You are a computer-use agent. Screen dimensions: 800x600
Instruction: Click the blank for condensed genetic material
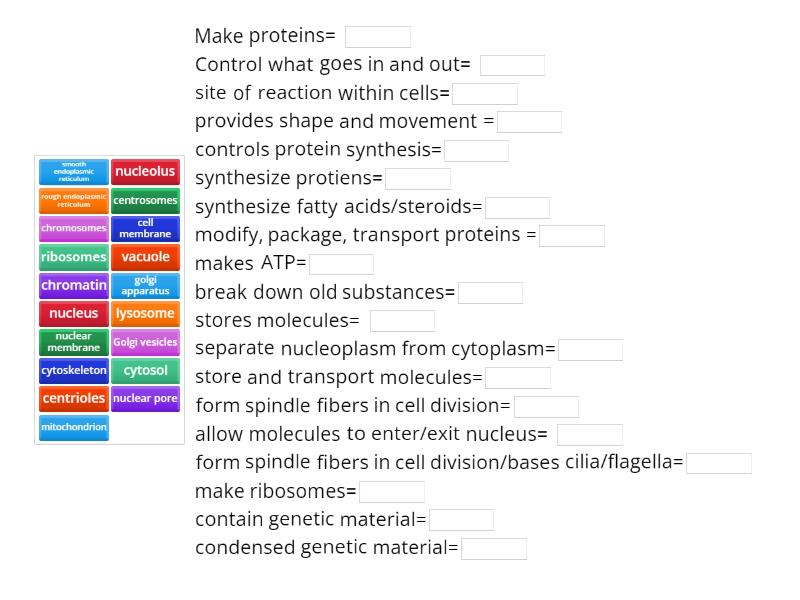point(494,548)
